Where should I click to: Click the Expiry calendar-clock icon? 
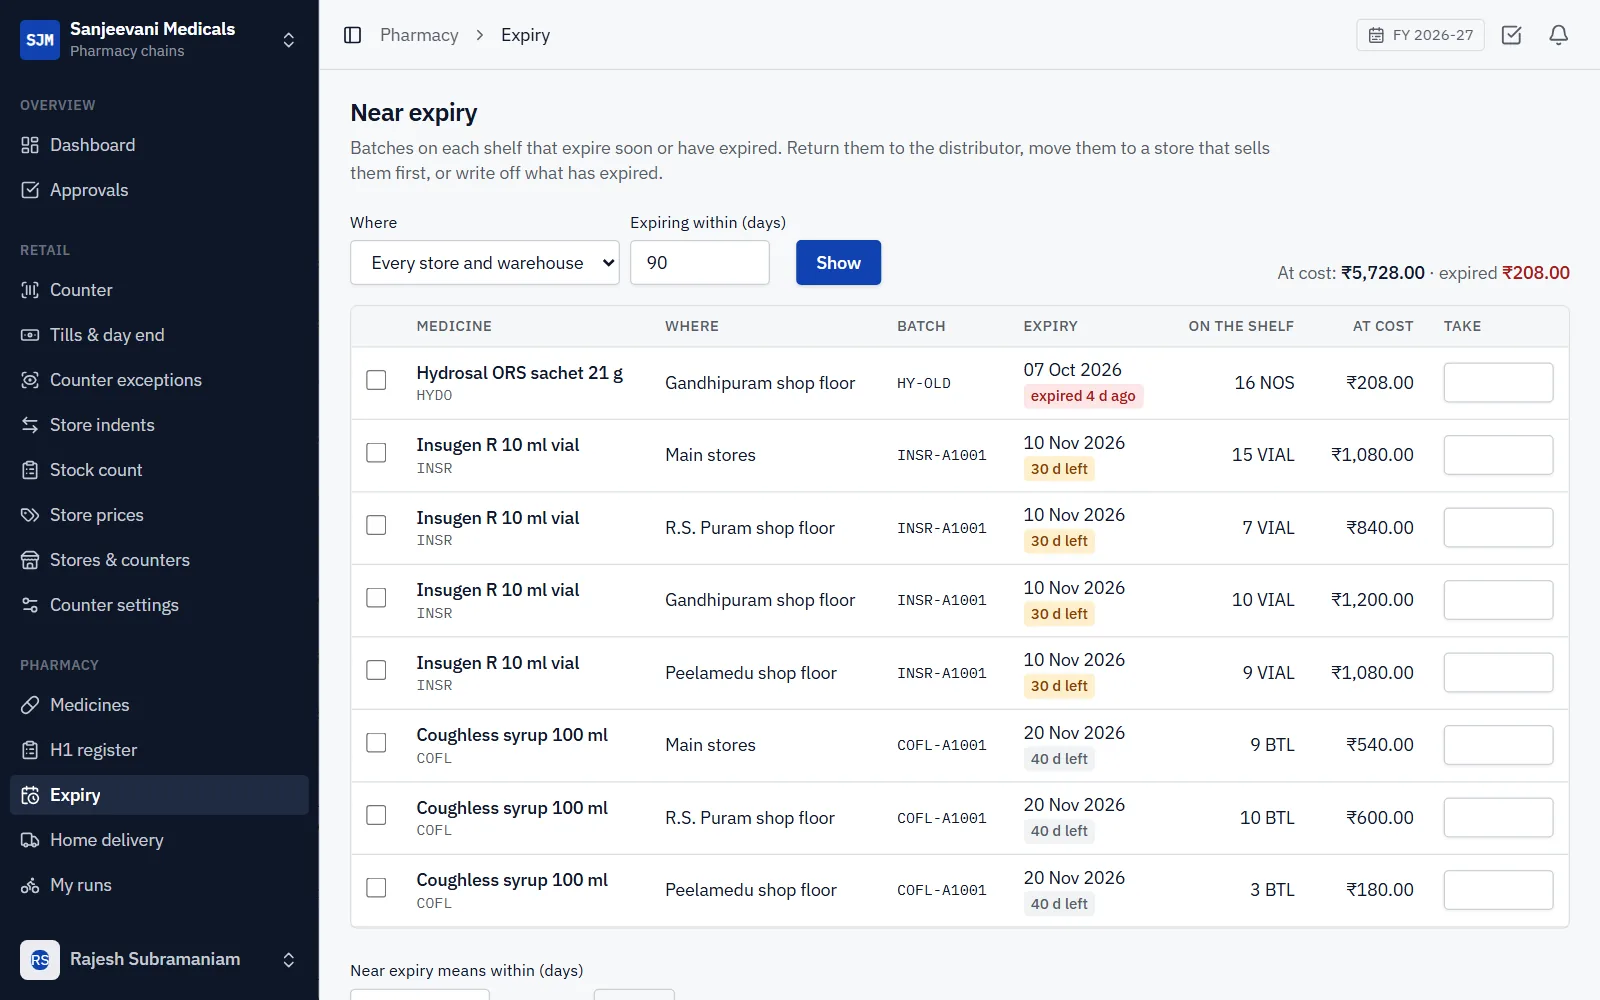click(30, 795)
